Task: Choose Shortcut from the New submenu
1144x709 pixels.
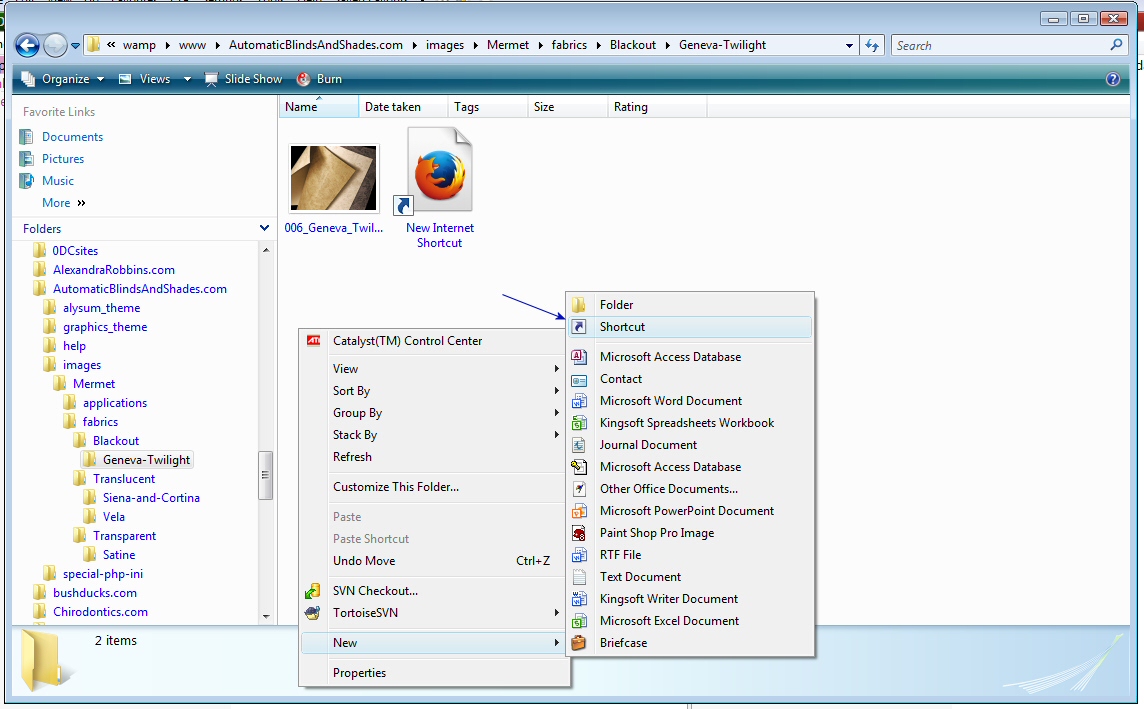Action: (x=622, y=327)
